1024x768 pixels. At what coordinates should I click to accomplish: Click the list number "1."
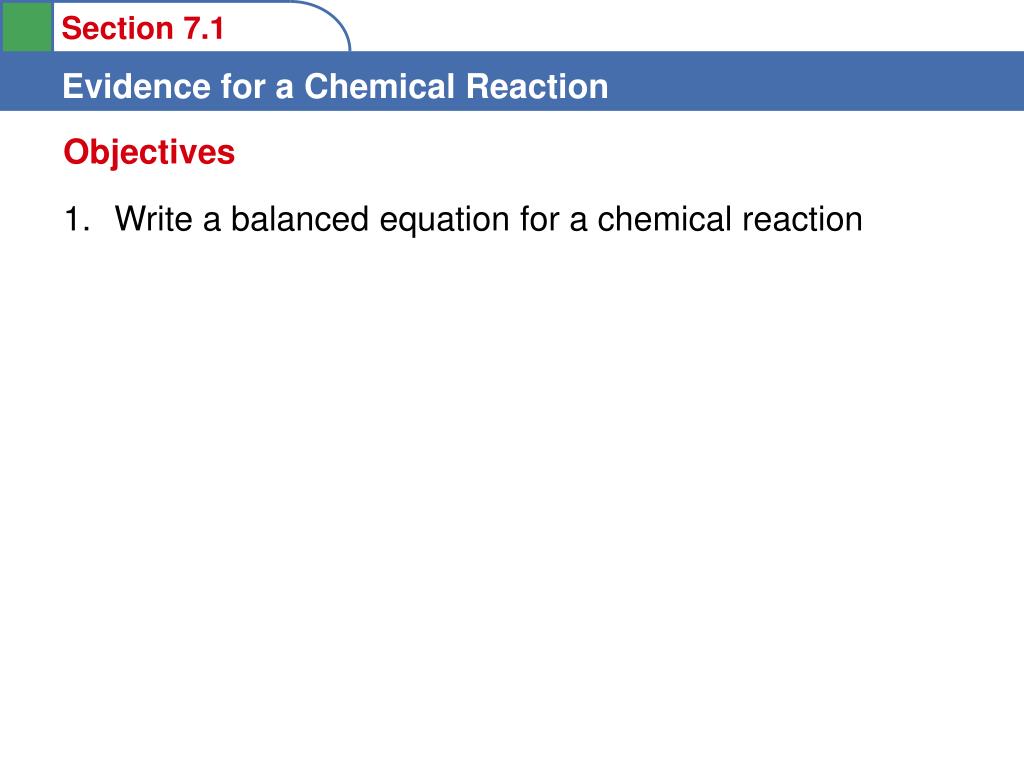tap(76, 219)
